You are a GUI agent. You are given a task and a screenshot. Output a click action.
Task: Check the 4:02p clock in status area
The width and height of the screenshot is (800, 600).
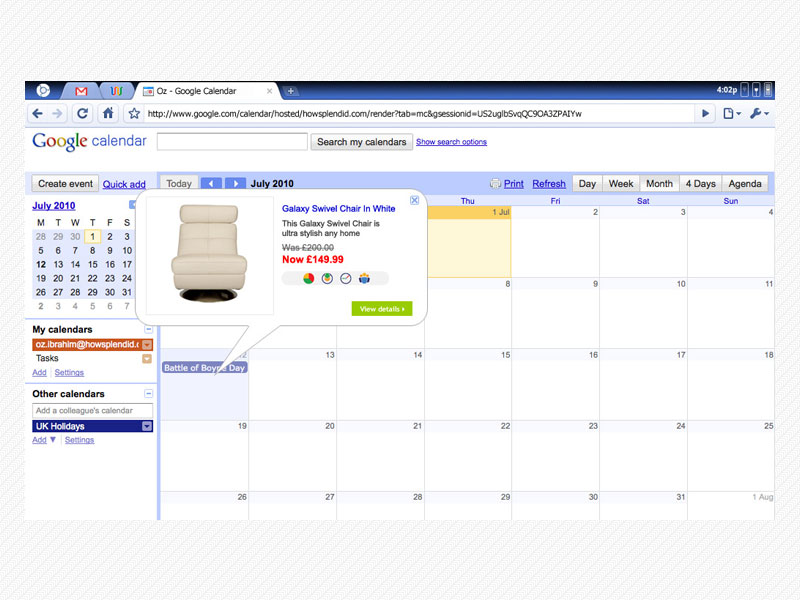[x=727, y=90]
